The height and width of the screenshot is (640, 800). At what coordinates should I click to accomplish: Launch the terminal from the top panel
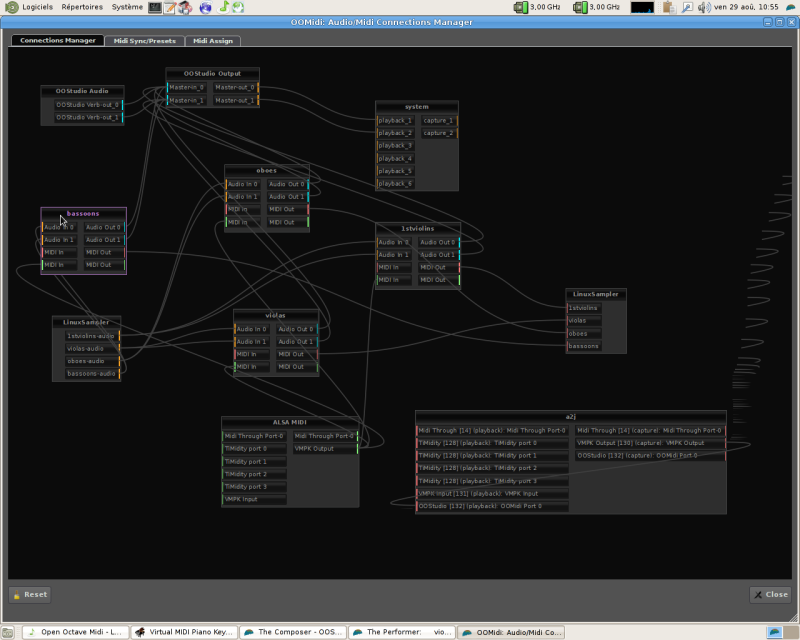[x=155, y=7]
